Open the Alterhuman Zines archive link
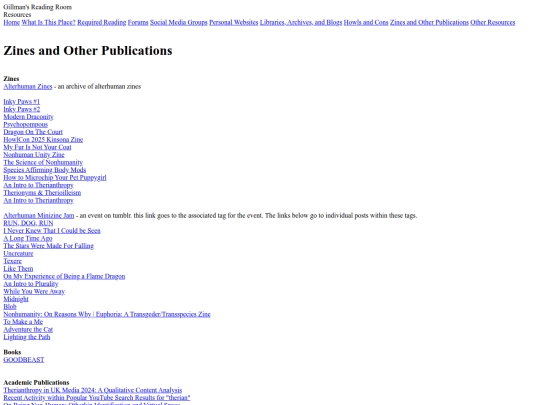Image resolution: width=540 pixels, height=405 pixels. click(x=28, y=86)
